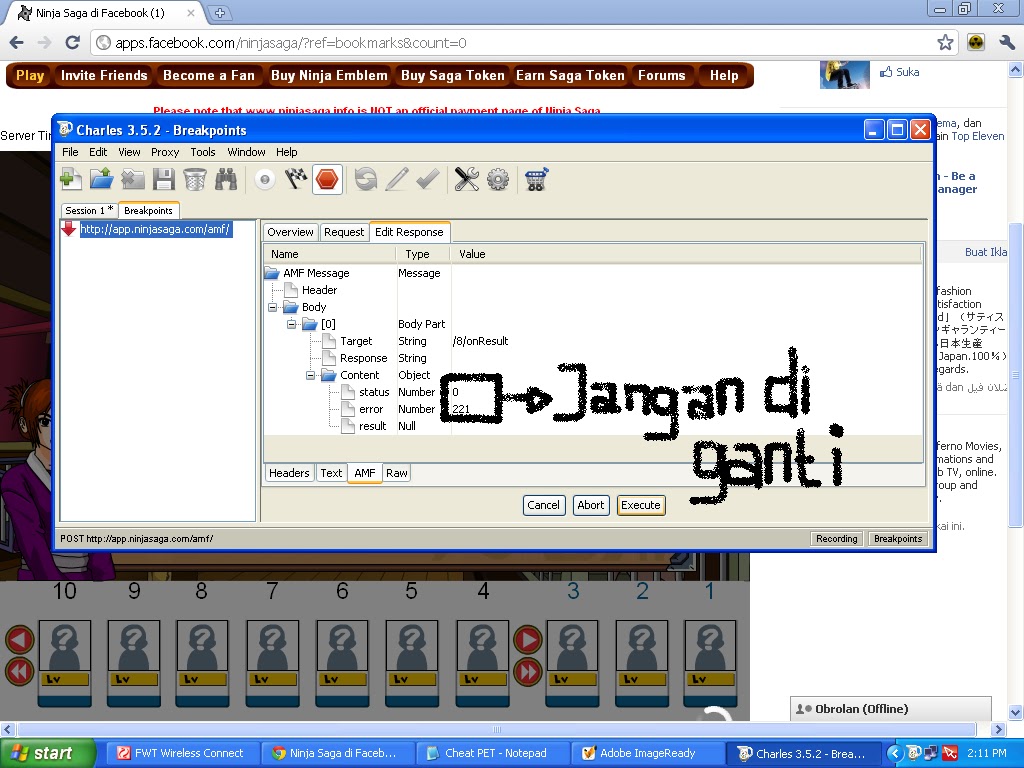Click the Clear Session trash icon
Viewport: 1024px width, 768px height.
(195, 179)
